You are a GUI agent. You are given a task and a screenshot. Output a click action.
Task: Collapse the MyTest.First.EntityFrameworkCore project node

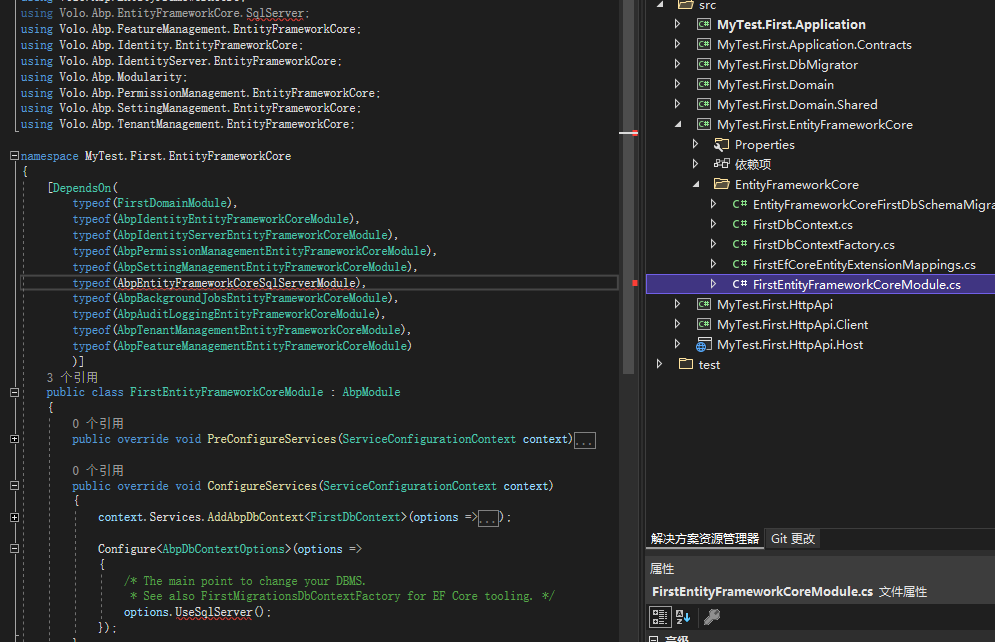[x=678, y=124]
